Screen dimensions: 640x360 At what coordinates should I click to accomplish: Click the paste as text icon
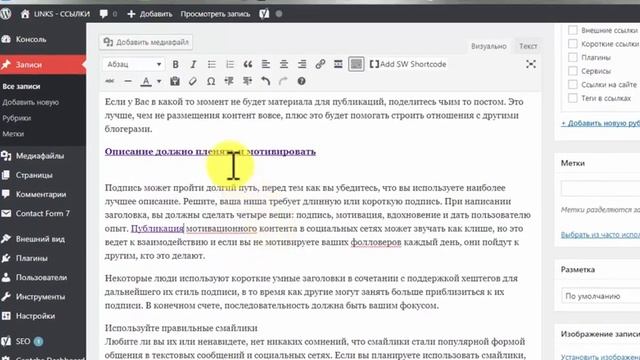pyautogui.click(x=175, y=81)
